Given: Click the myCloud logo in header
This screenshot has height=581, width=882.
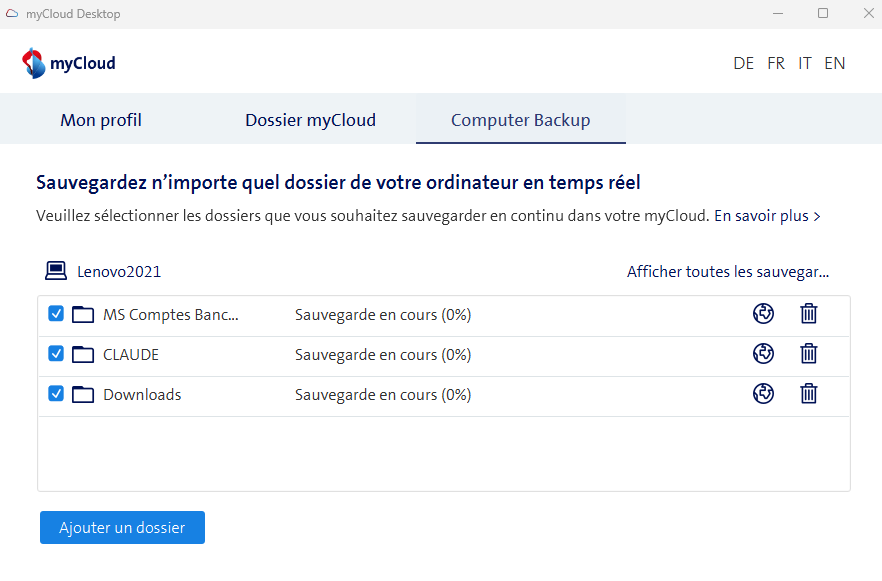Looking at the screenshot, I should click(x=69, y=63).
